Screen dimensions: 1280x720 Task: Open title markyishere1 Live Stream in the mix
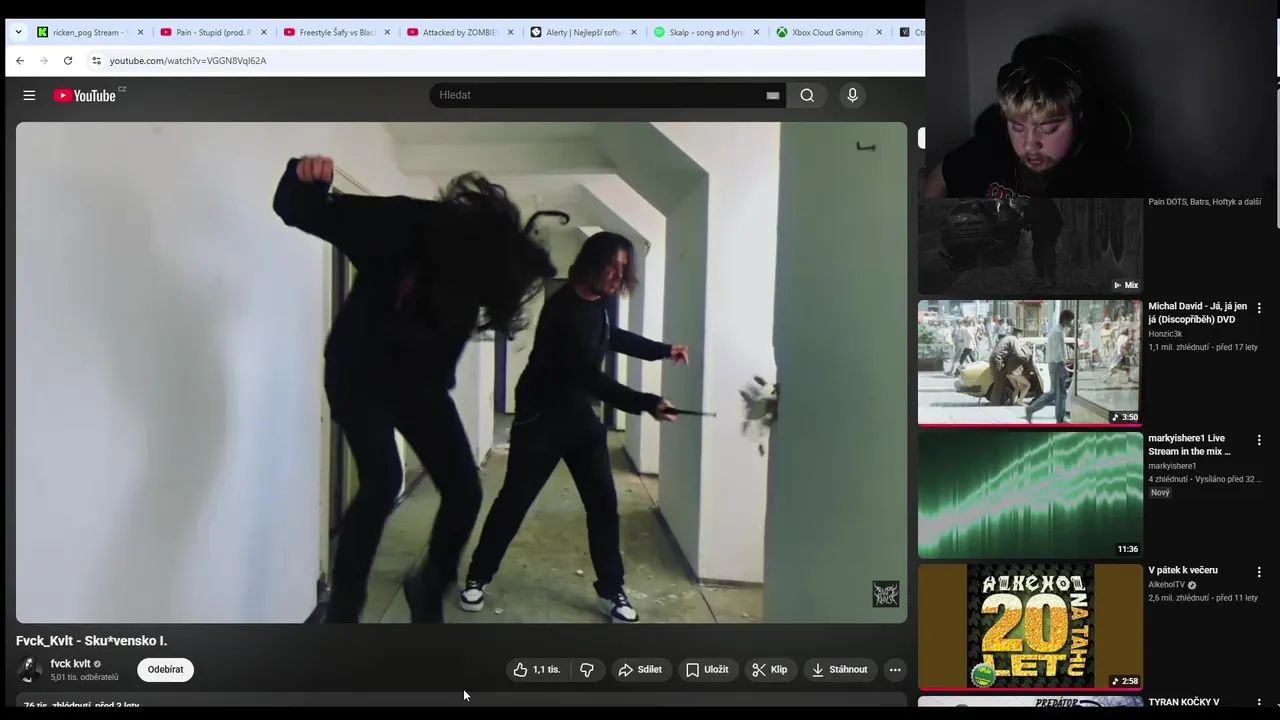tap(1190, 445)
